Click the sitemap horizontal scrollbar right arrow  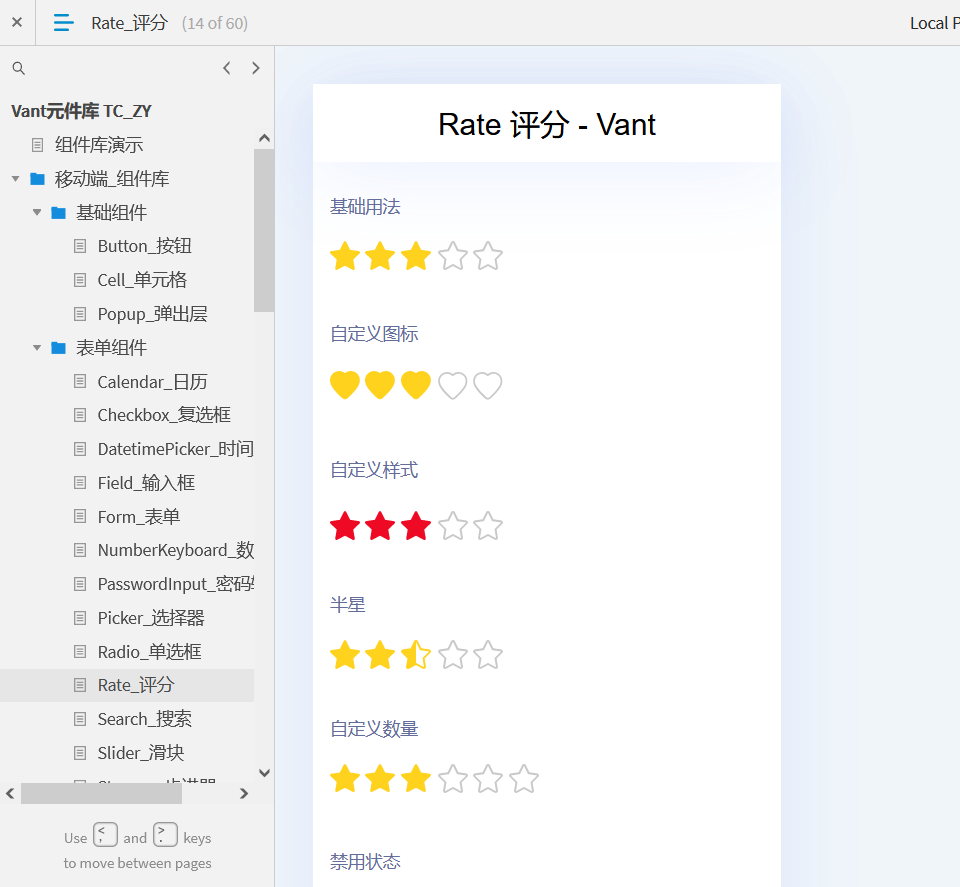[x=244, y=794]
